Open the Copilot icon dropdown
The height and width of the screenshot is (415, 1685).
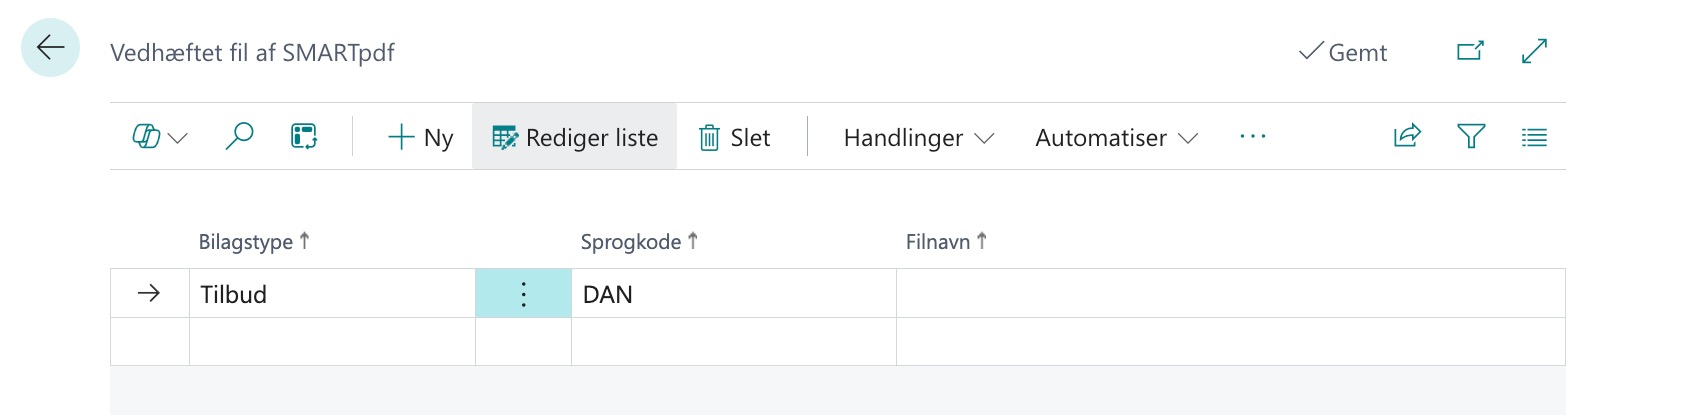coord(160,137)
